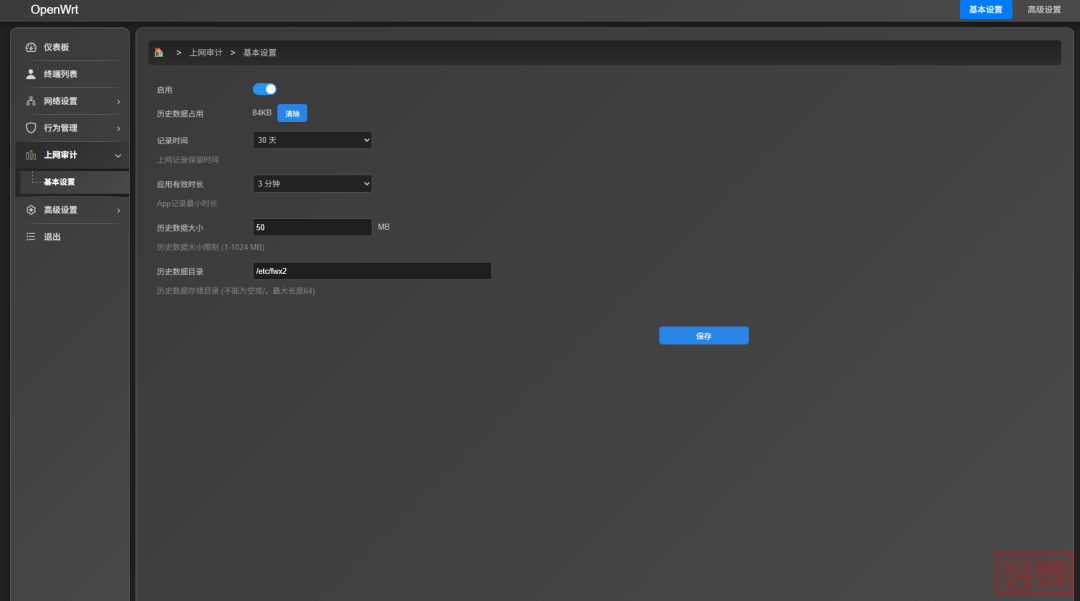
Task: Expand the 网络设置 chevron arrow
Action: coord(118,101)
